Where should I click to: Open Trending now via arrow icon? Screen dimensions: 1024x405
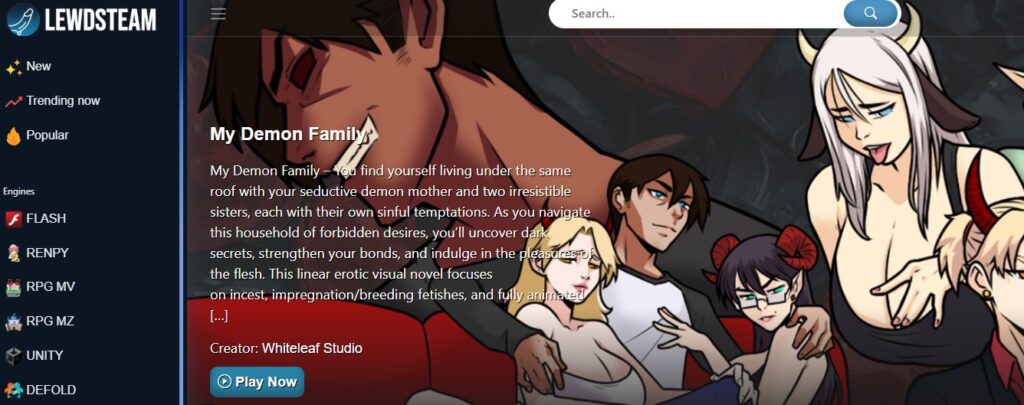[x=13, y=101]
